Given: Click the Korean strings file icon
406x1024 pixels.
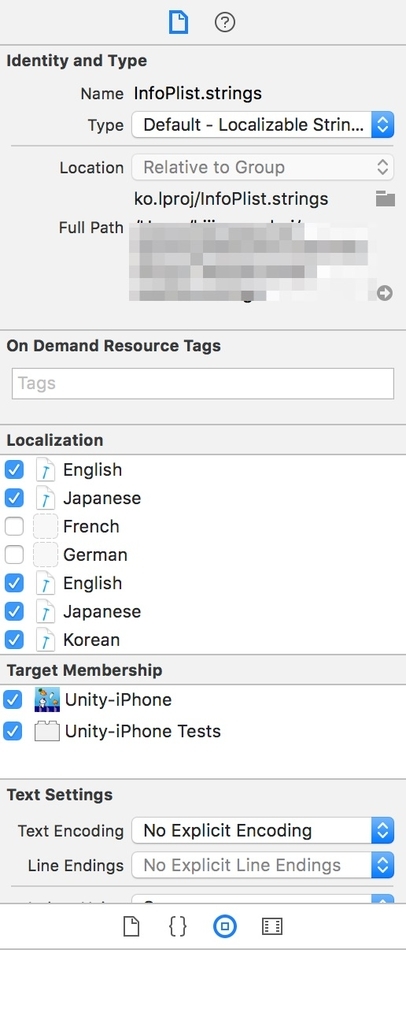Looking at the screenshot, I should point(45,640).
